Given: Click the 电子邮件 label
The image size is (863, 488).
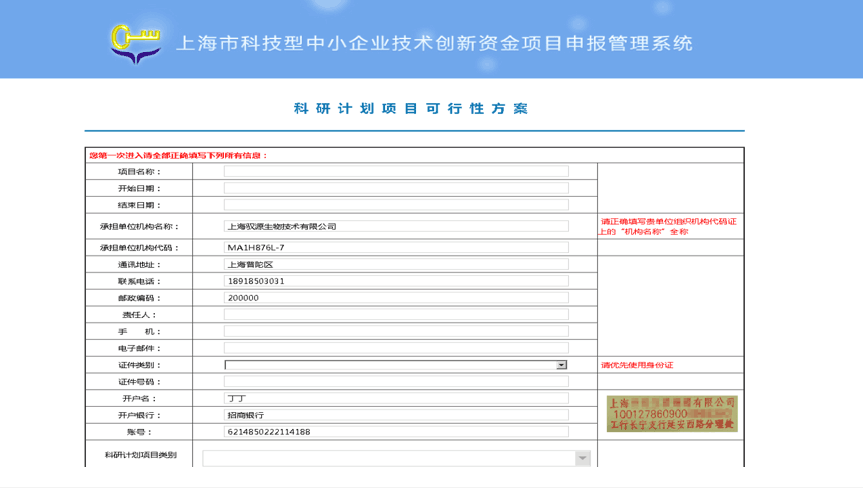Looking at the screenshot, I should tap(140, 348).
